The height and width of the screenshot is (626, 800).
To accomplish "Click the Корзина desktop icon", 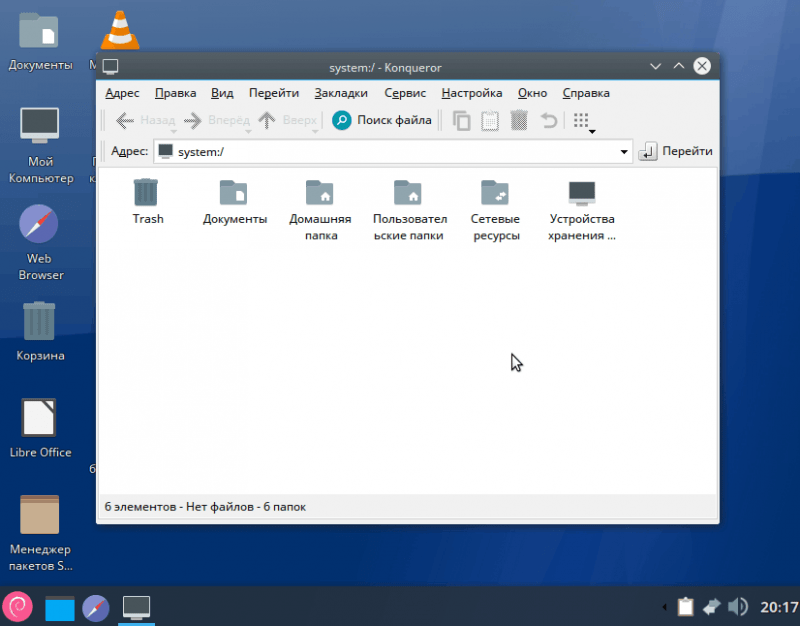I will pyautogui.click(x=40, y=331).
